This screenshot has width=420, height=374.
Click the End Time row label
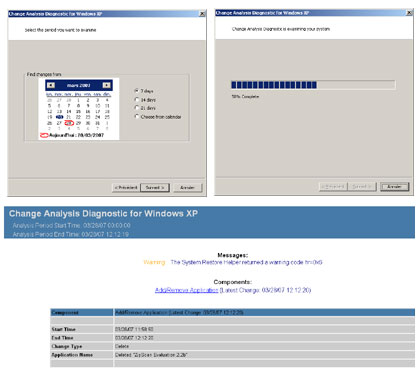click(62, 338)
